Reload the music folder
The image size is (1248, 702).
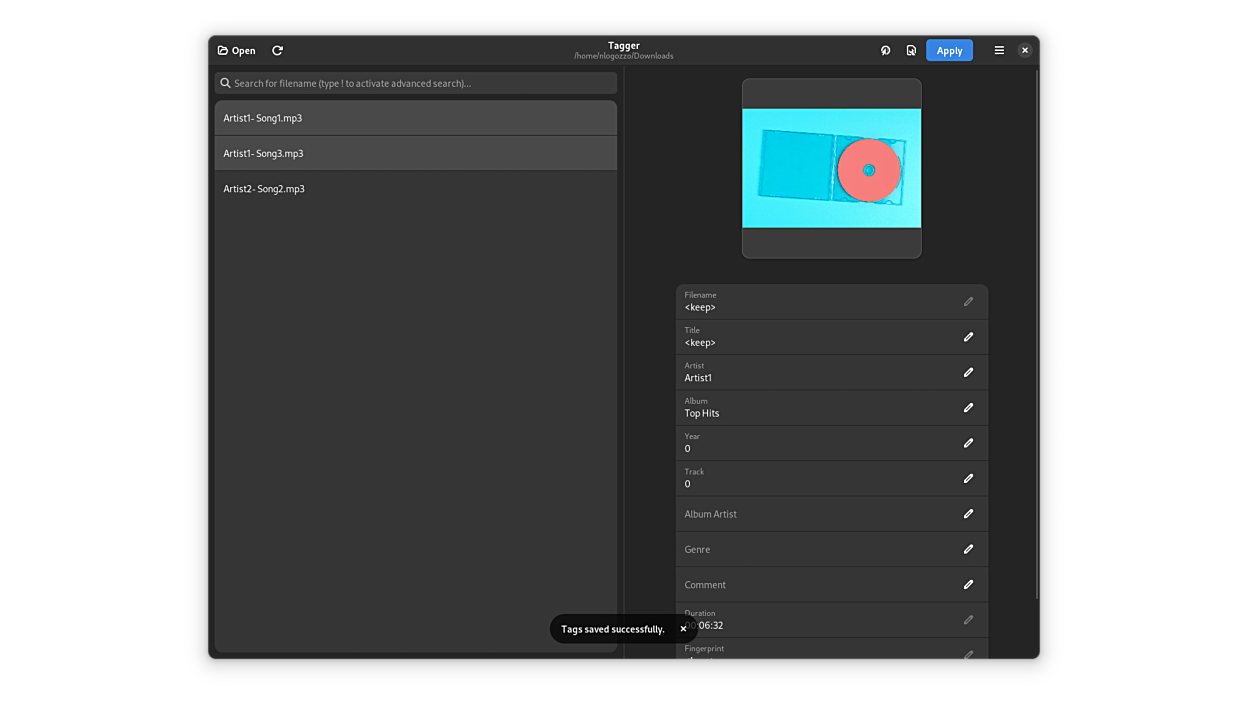click(x=277, y=50)
